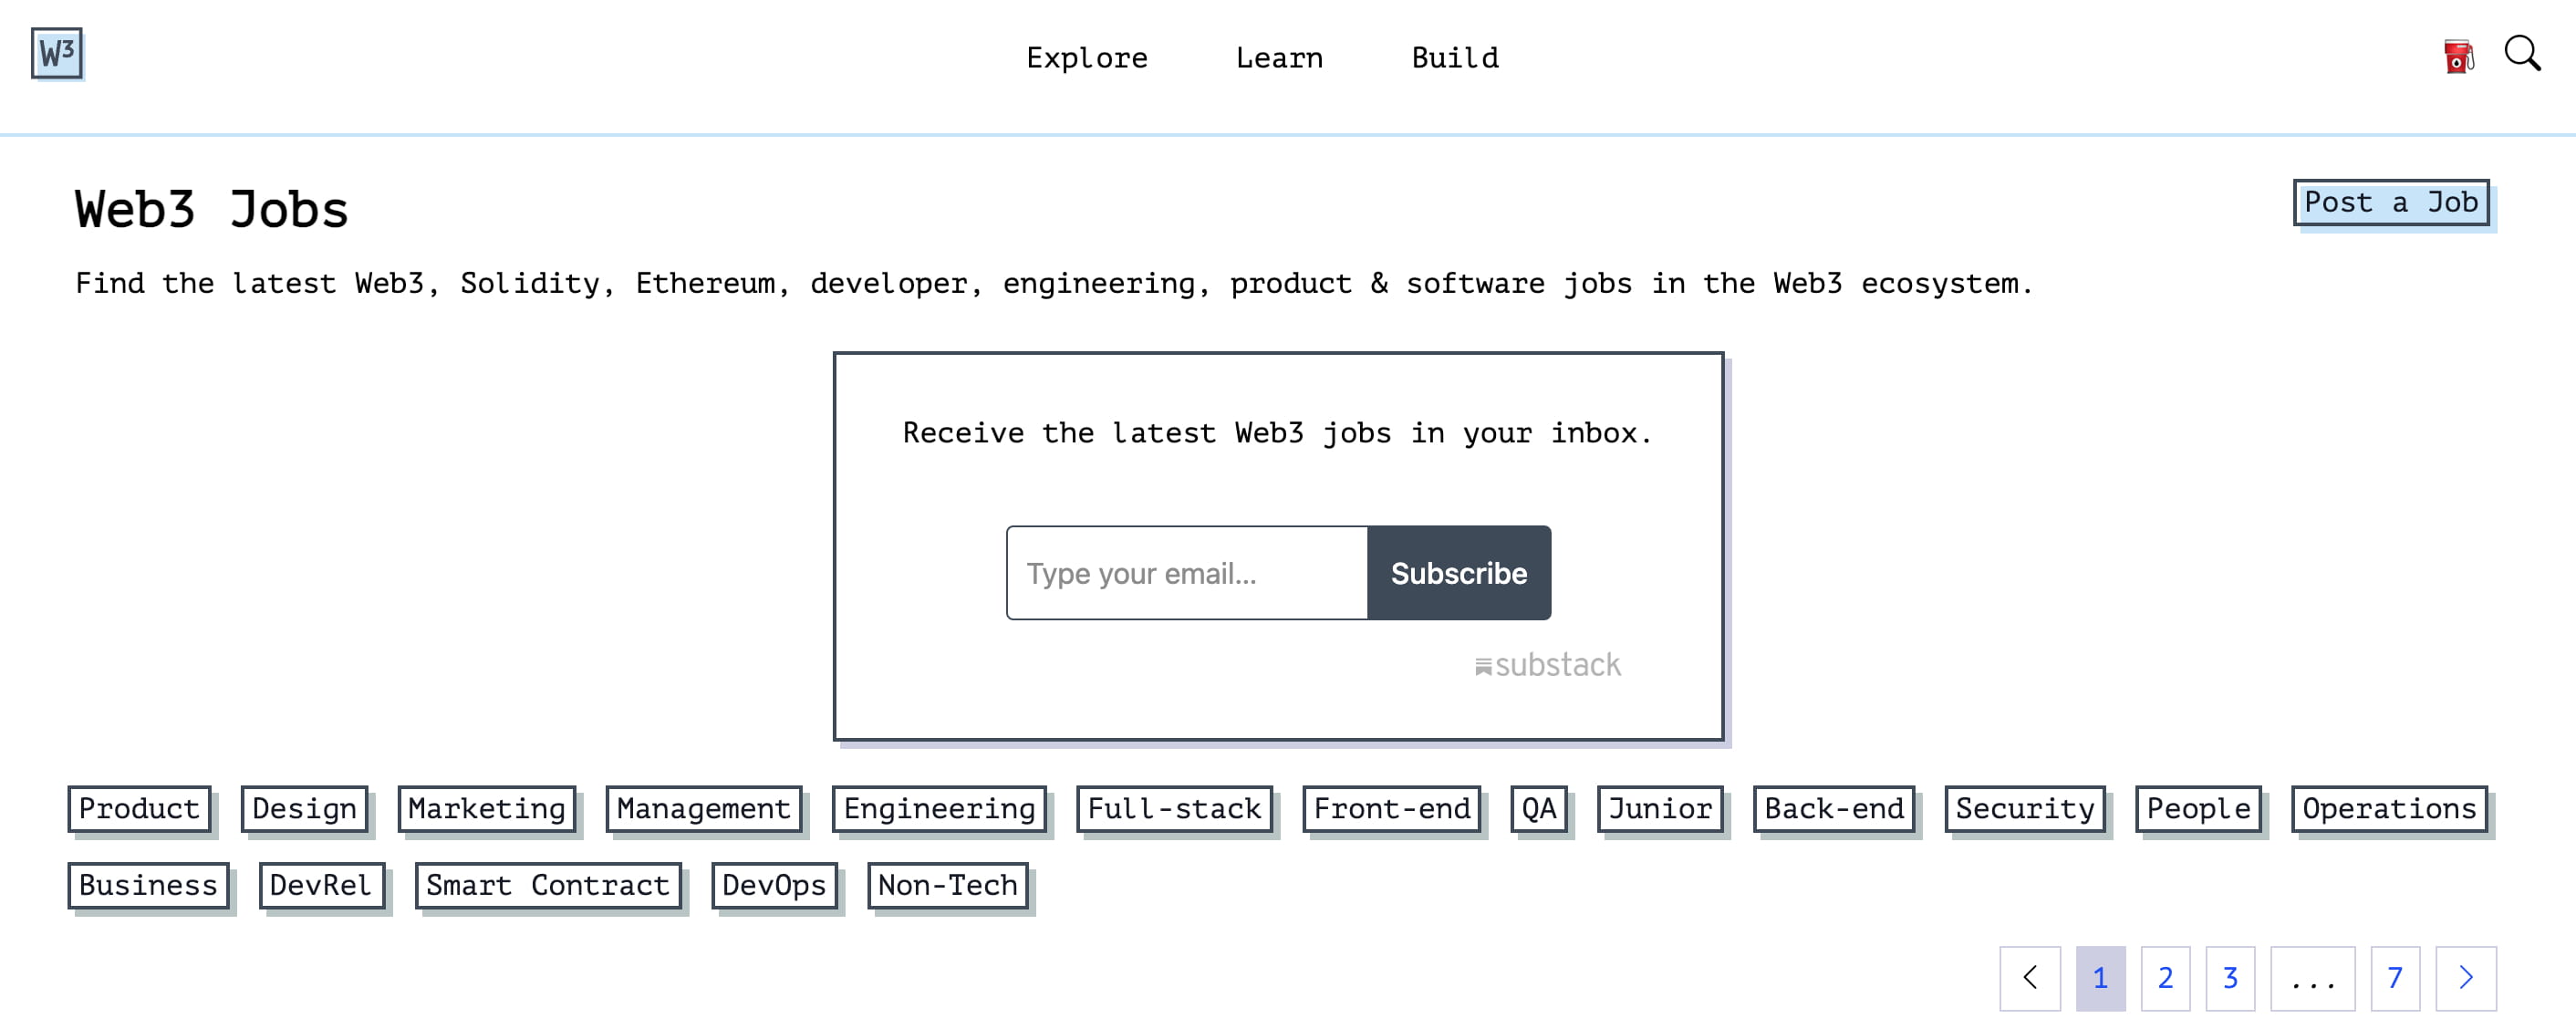Viewport: 2576px width, 1029px height.
Task: Click the substack logo link
Action: (x=1547, y=665)
